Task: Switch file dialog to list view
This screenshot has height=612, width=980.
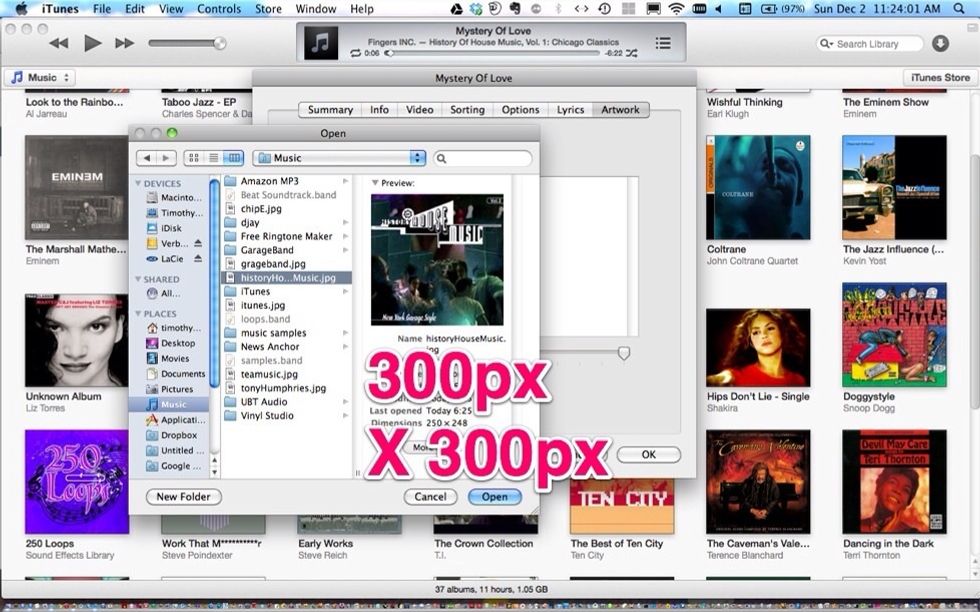Action: [213, 158]
